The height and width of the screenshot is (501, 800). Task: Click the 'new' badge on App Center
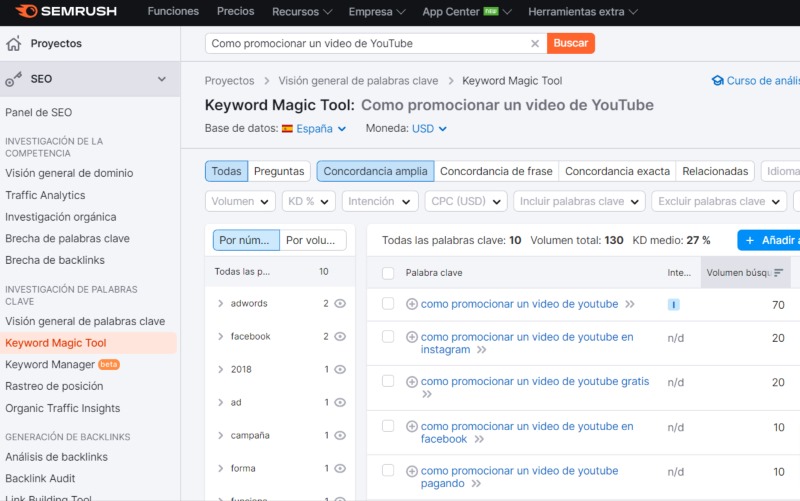click(x=491, y=11)
